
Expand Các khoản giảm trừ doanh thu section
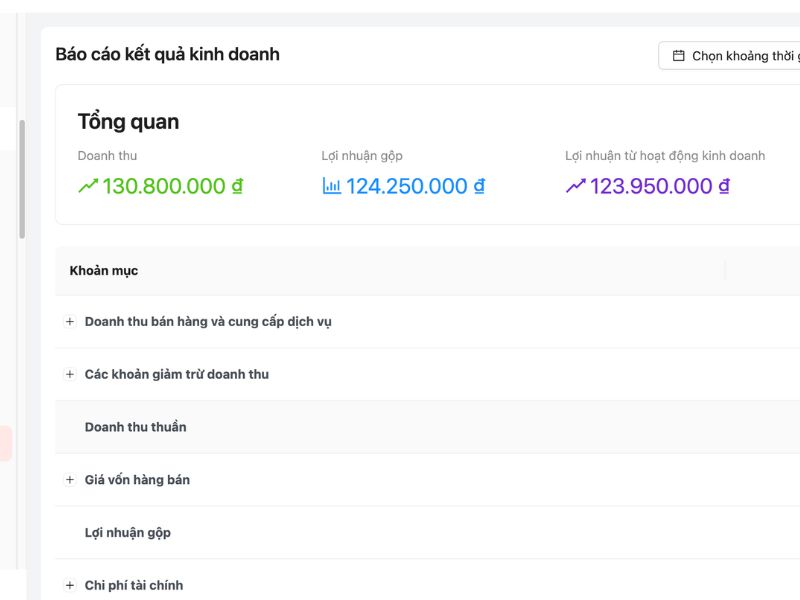tap(69, 373)
